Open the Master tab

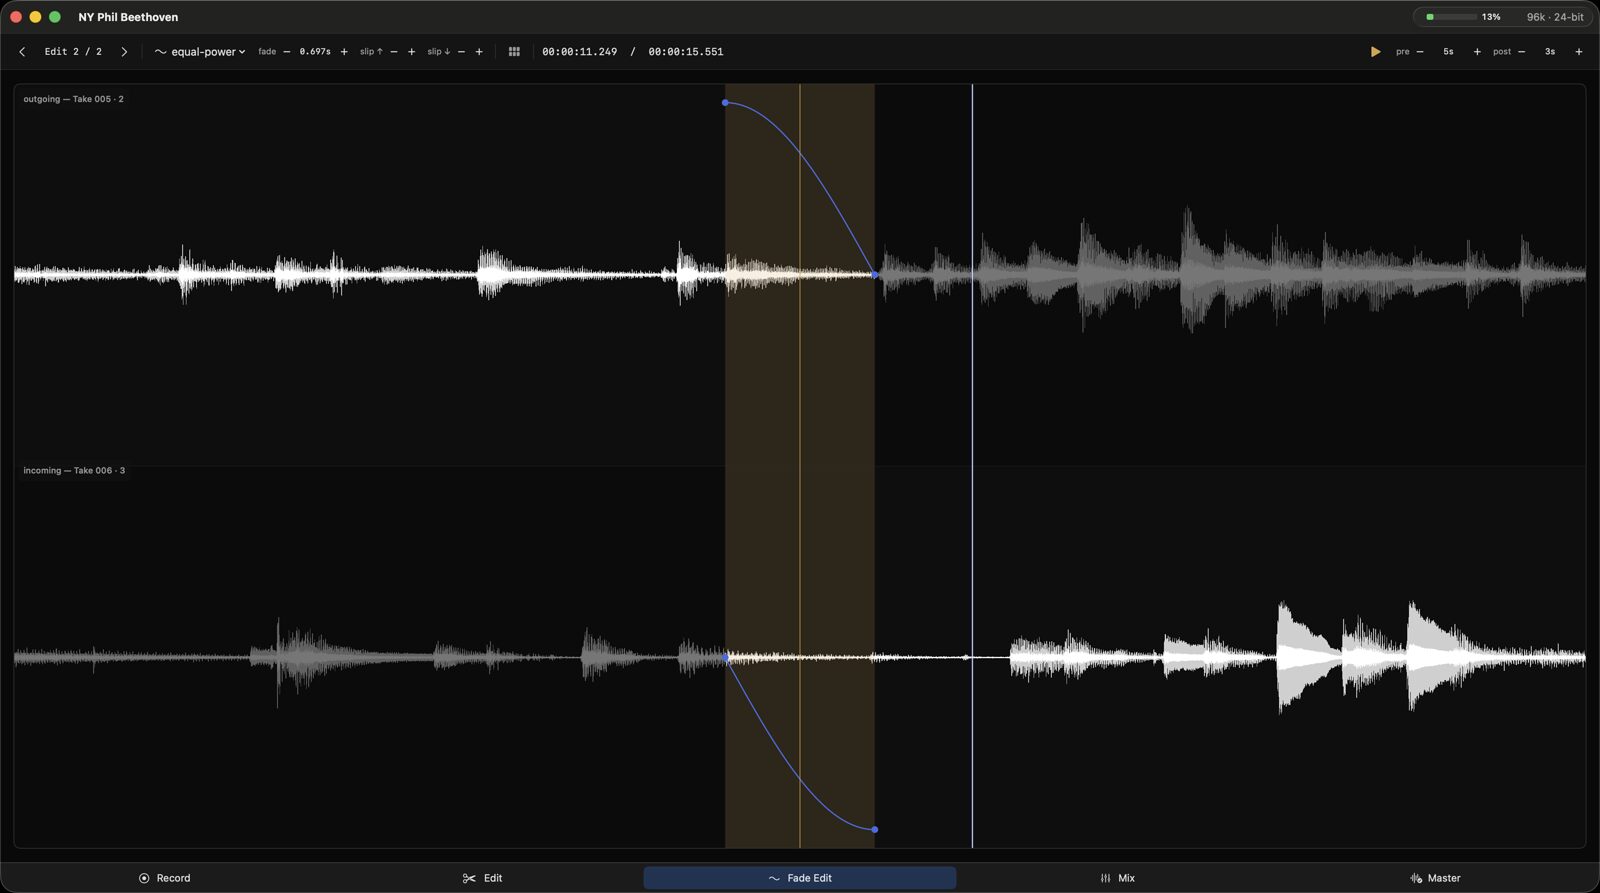pos(1435,878)
